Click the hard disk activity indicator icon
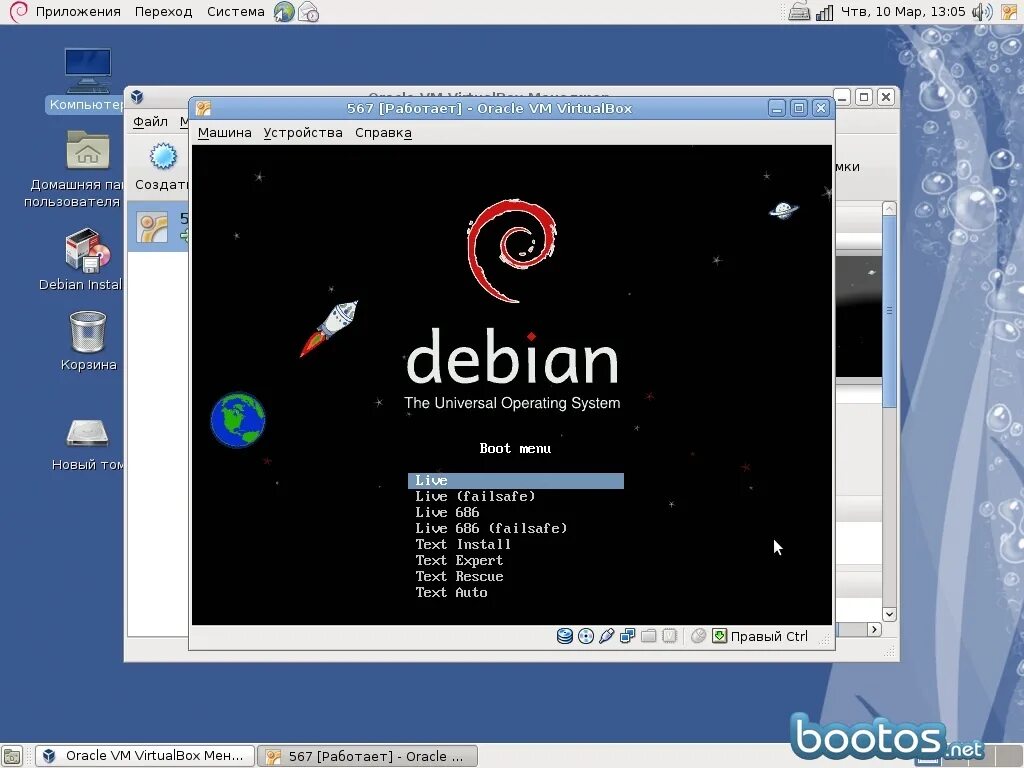 [x=565, y=635]
